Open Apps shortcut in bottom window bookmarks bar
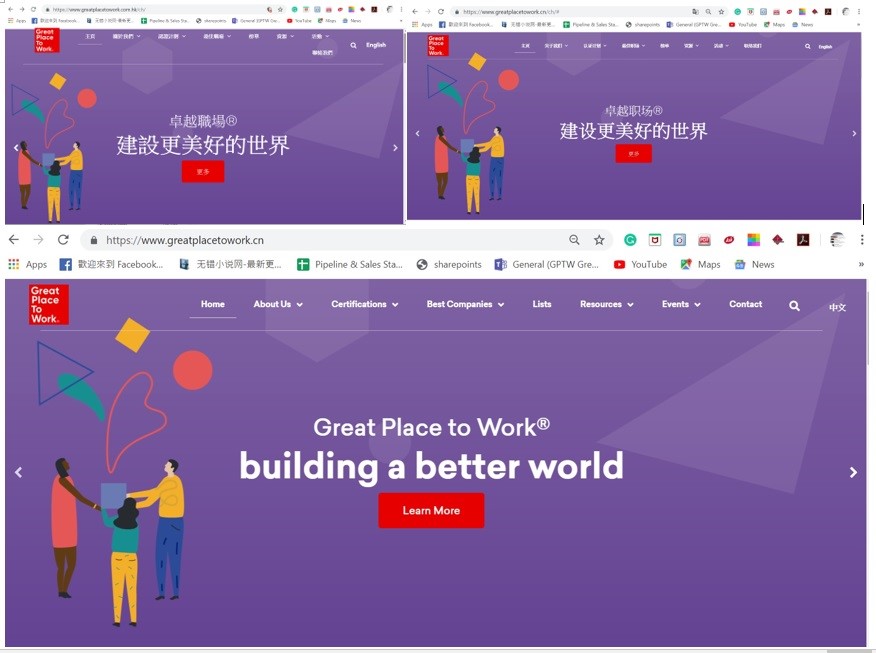876x653 pixels. [x=27, y=264]
